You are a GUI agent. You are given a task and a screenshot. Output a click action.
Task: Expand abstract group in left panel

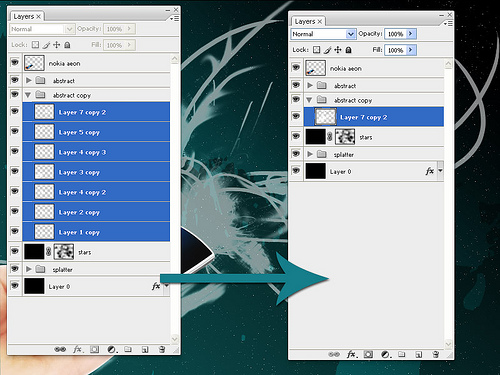(x=29, y=80)
